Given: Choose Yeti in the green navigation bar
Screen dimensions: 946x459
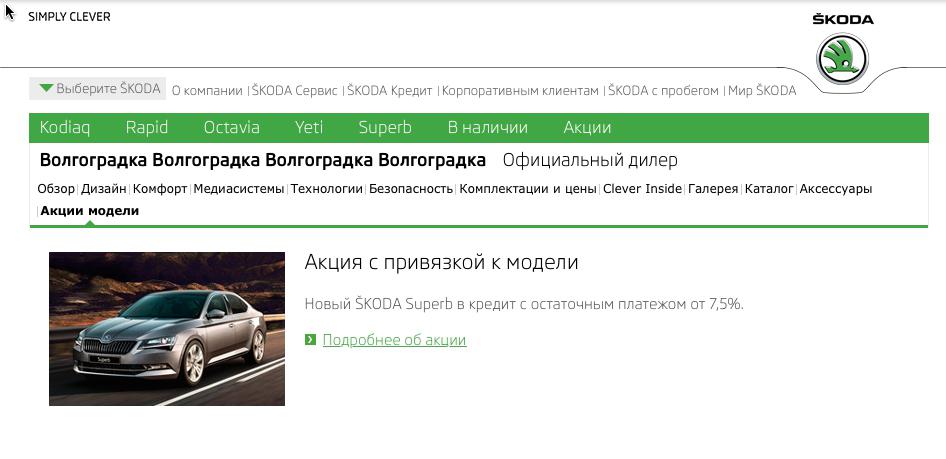Looking at the screenshot, I should 309,127.
